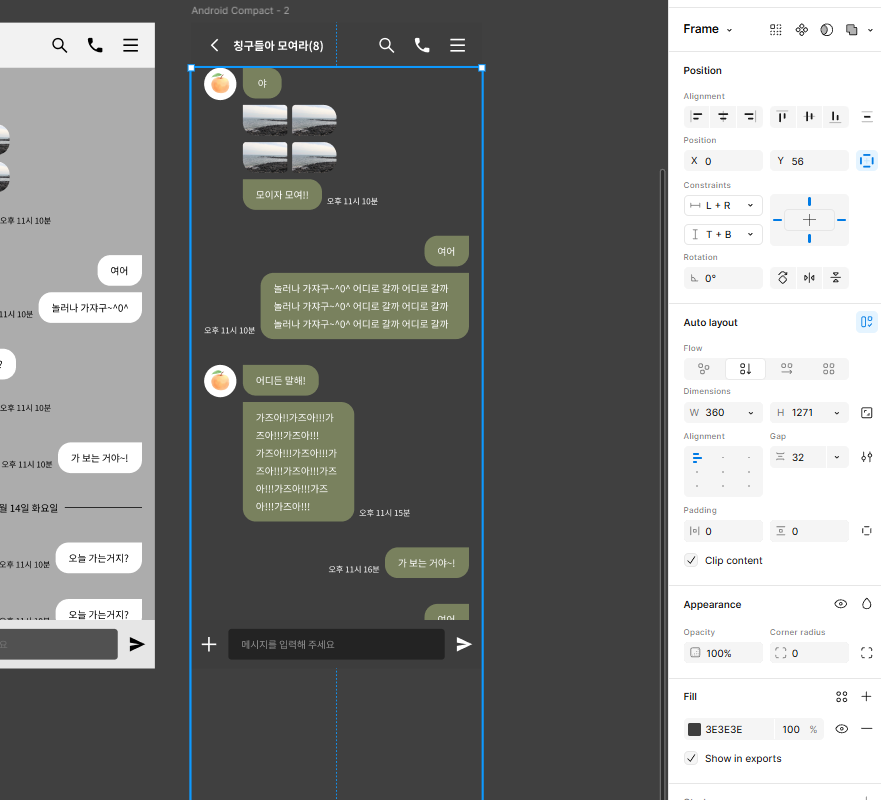Viewport: 881px width, 800px height.
Task: Toggle the ignore auto layout position icon
Action: [x=867, y=161]
